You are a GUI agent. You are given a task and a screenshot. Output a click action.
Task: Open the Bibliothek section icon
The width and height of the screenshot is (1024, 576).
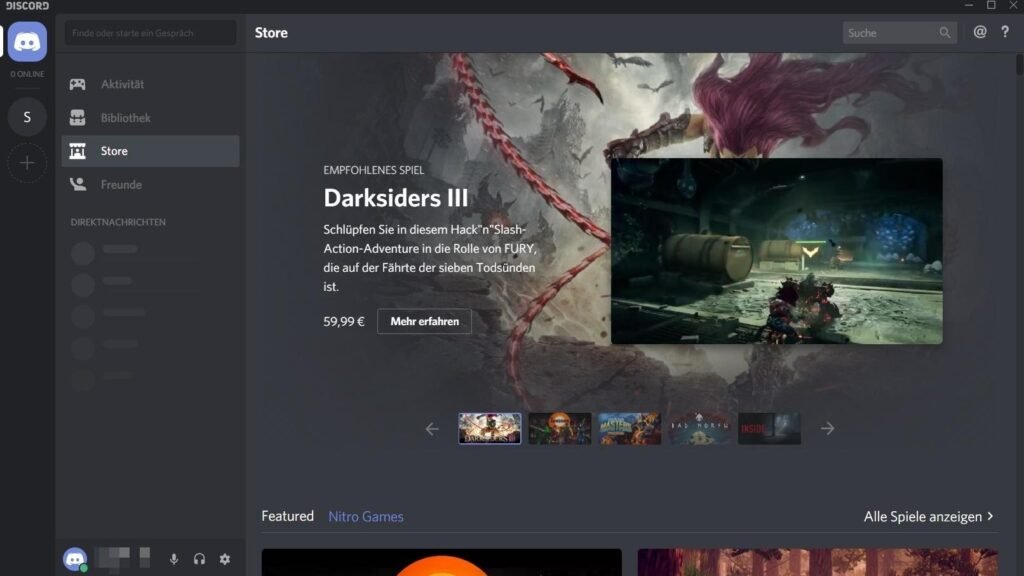tap(78, 117)
